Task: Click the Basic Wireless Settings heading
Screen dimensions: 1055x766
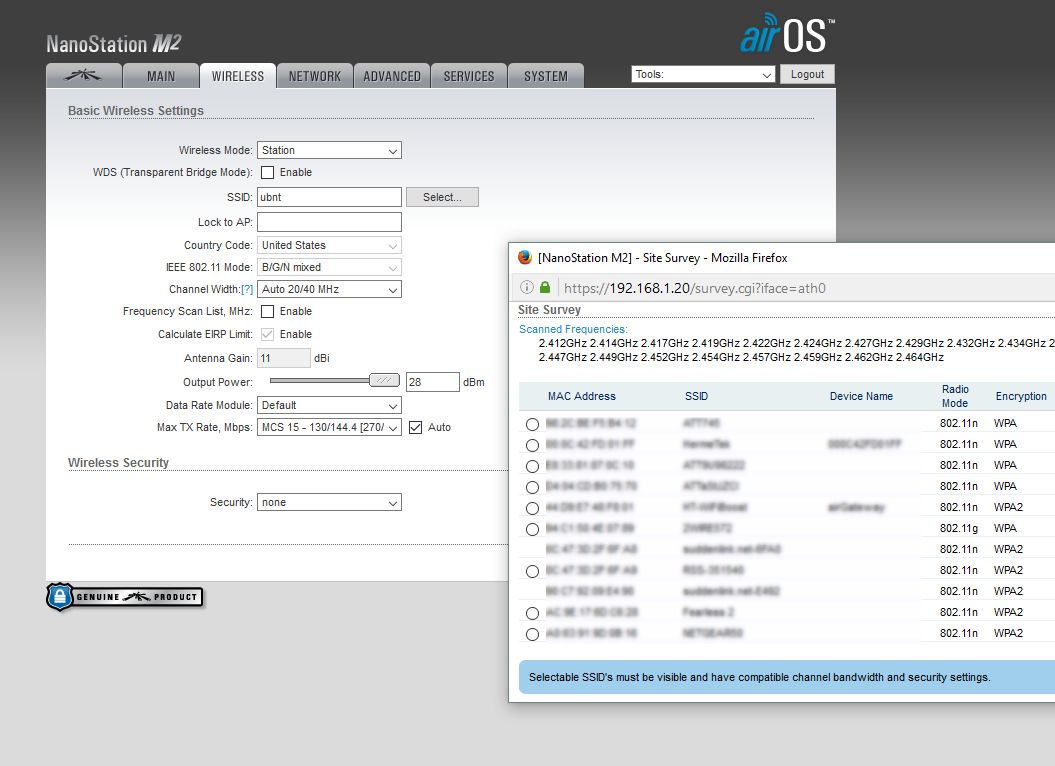Action: 136,110
